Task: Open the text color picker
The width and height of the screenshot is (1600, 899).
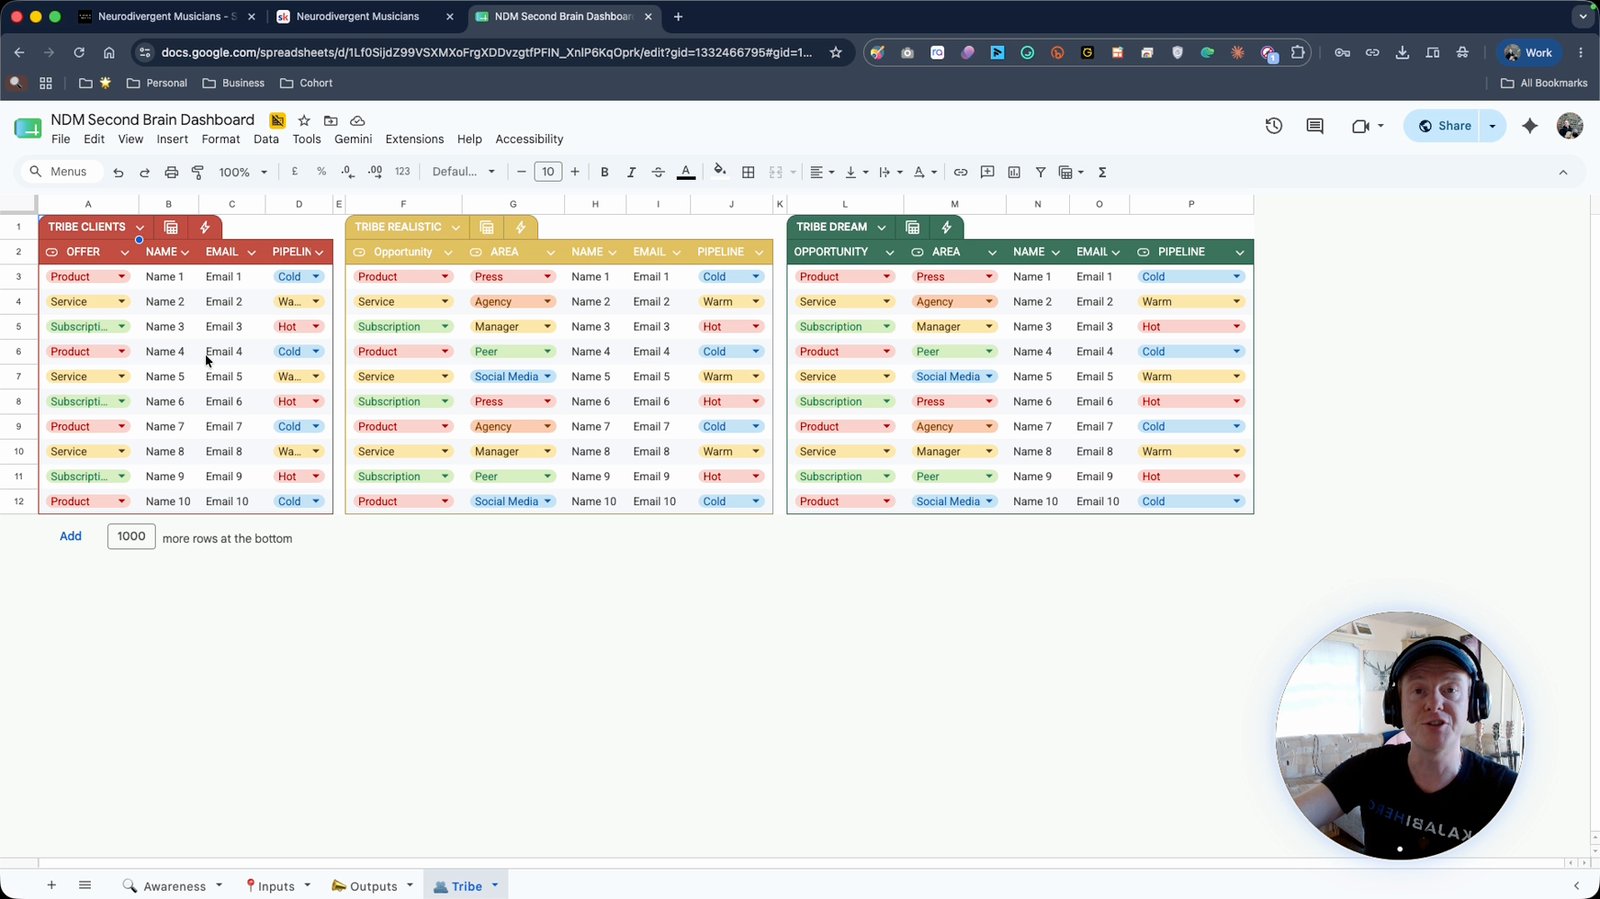Action: 686,172
